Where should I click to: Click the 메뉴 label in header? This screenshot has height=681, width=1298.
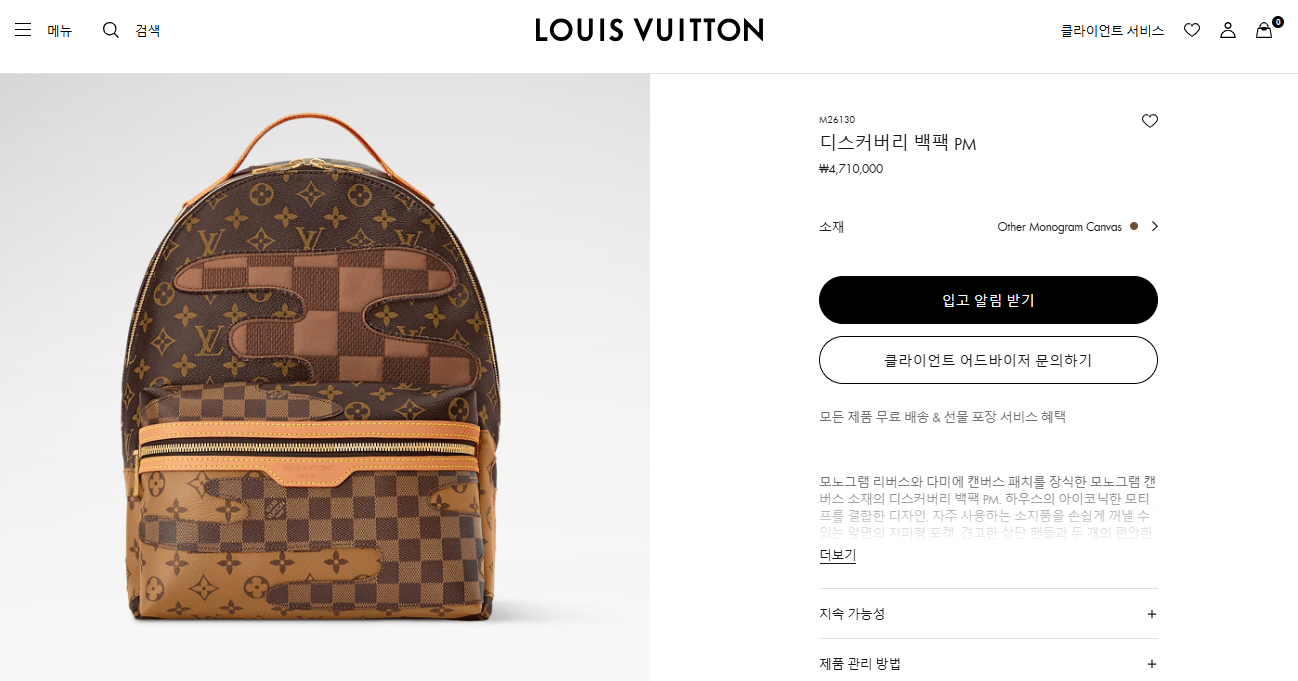[x=60, y=31]
